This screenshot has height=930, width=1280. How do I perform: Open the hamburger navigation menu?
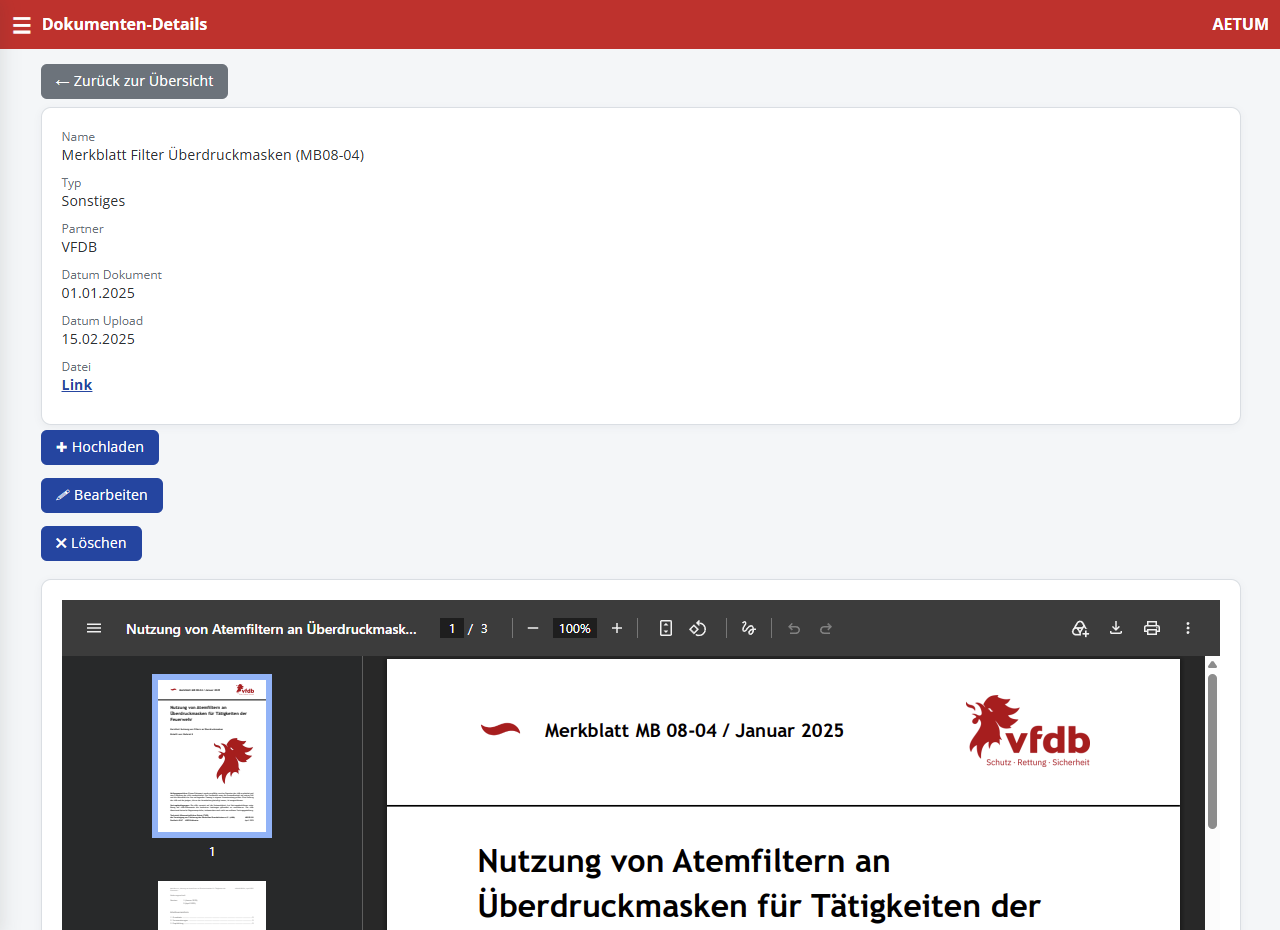[21, 25]
